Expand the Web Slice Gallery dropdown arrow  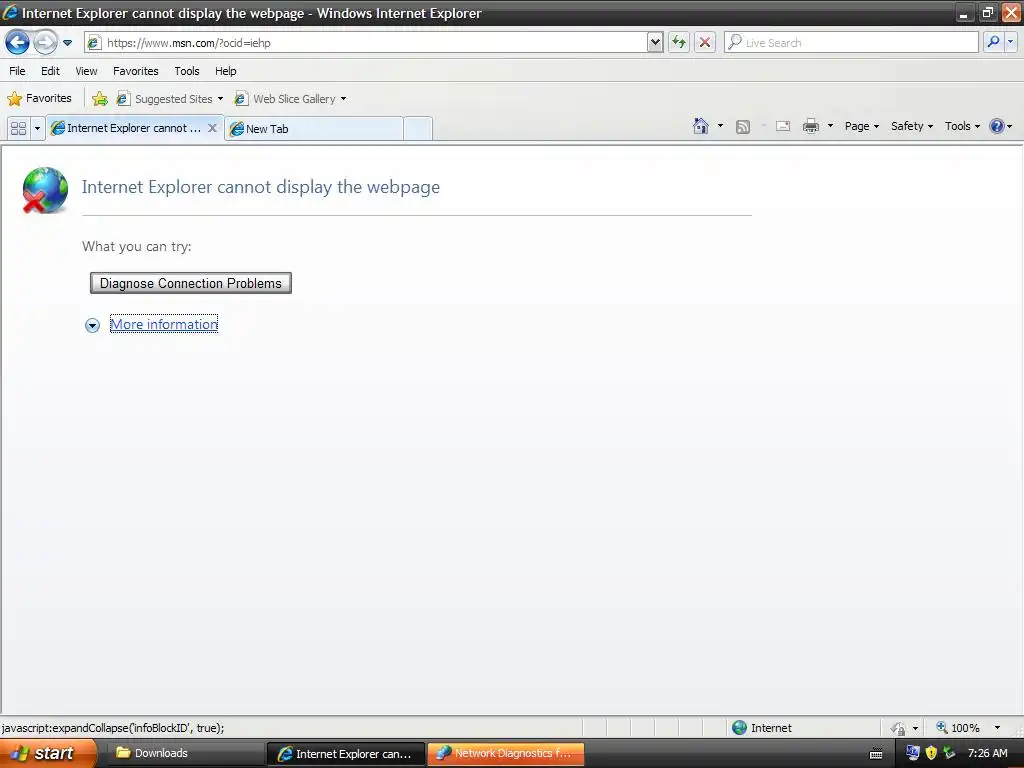pos(344,99)
